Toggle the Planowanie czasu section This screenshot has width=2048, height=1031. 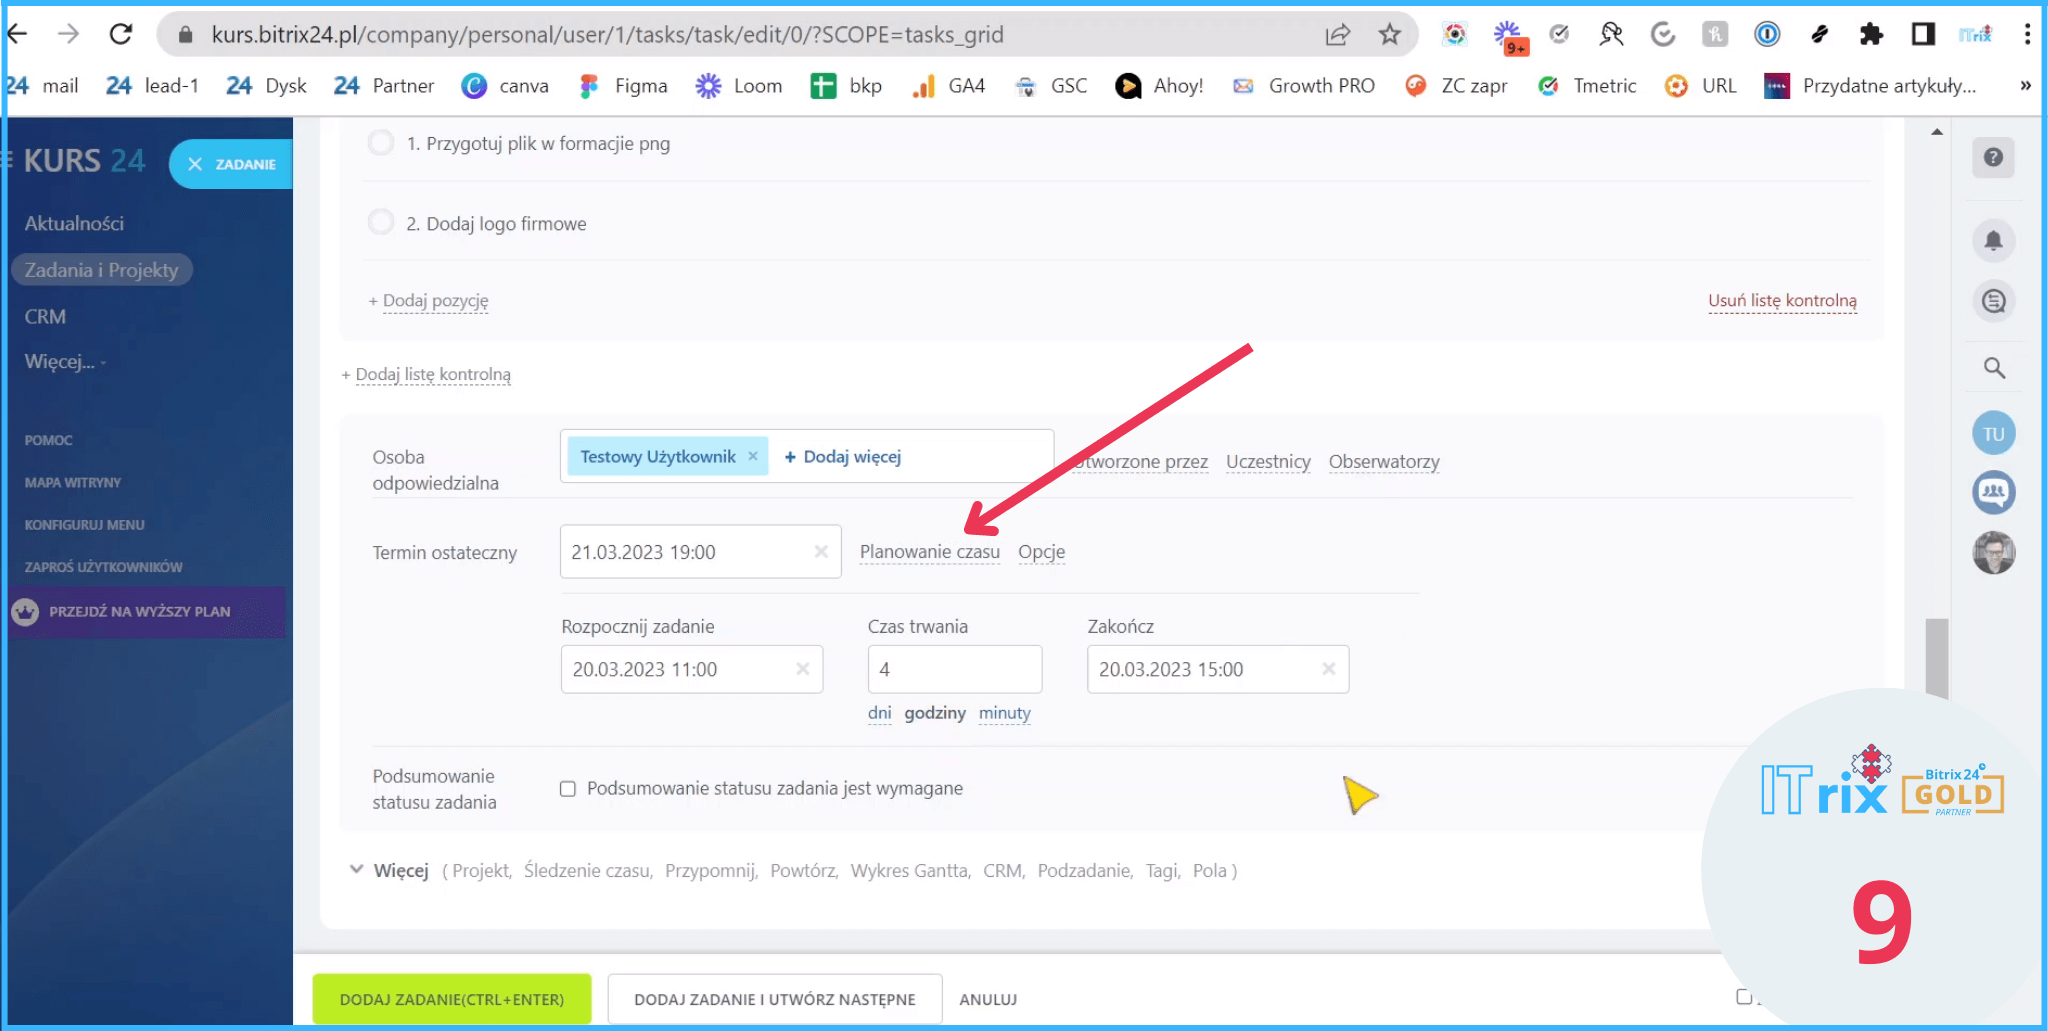(929, 552)
